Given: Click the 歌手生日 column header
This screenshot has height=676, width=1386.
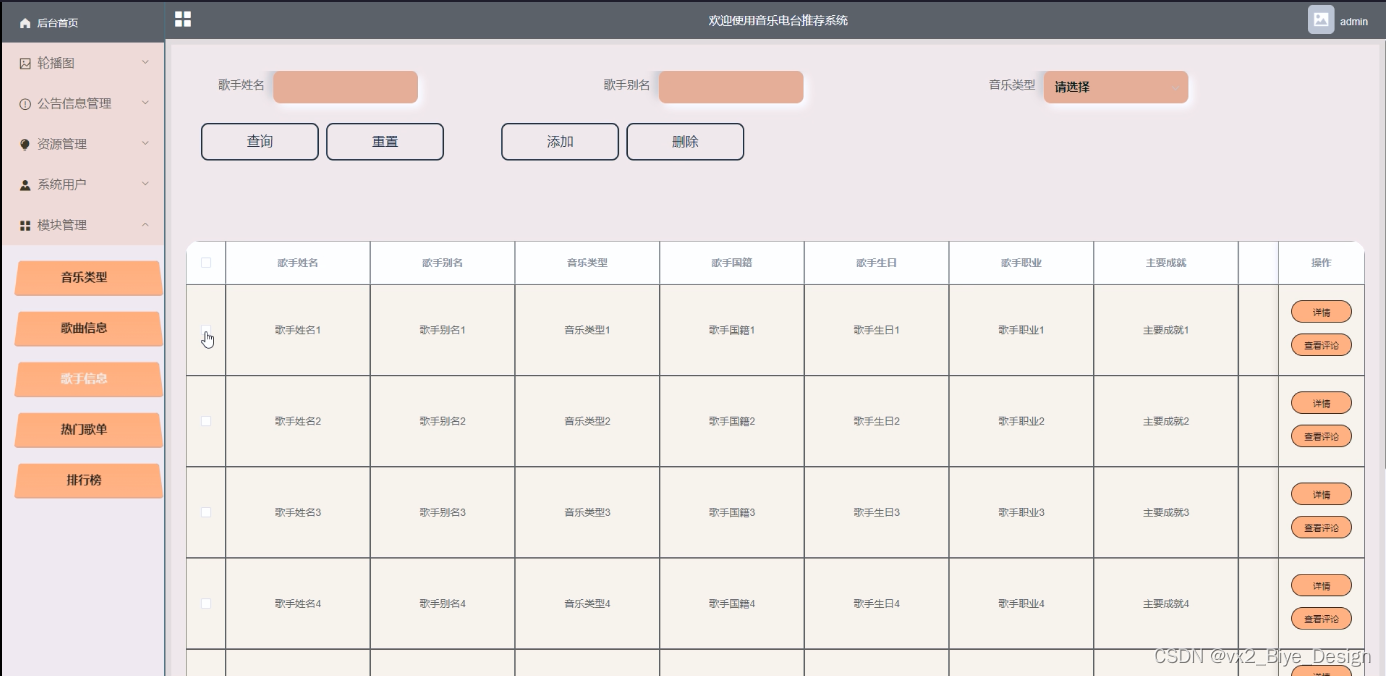Looking at the screenshot, I should point(876,263).
